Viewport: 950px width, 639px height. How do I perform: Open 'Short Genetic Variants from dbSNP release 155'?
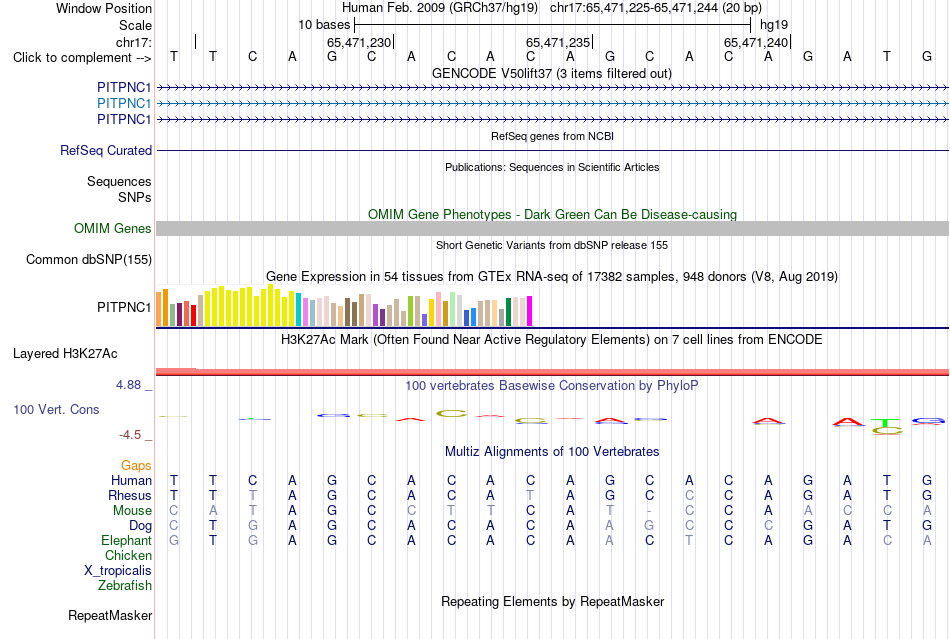[552, 245]
